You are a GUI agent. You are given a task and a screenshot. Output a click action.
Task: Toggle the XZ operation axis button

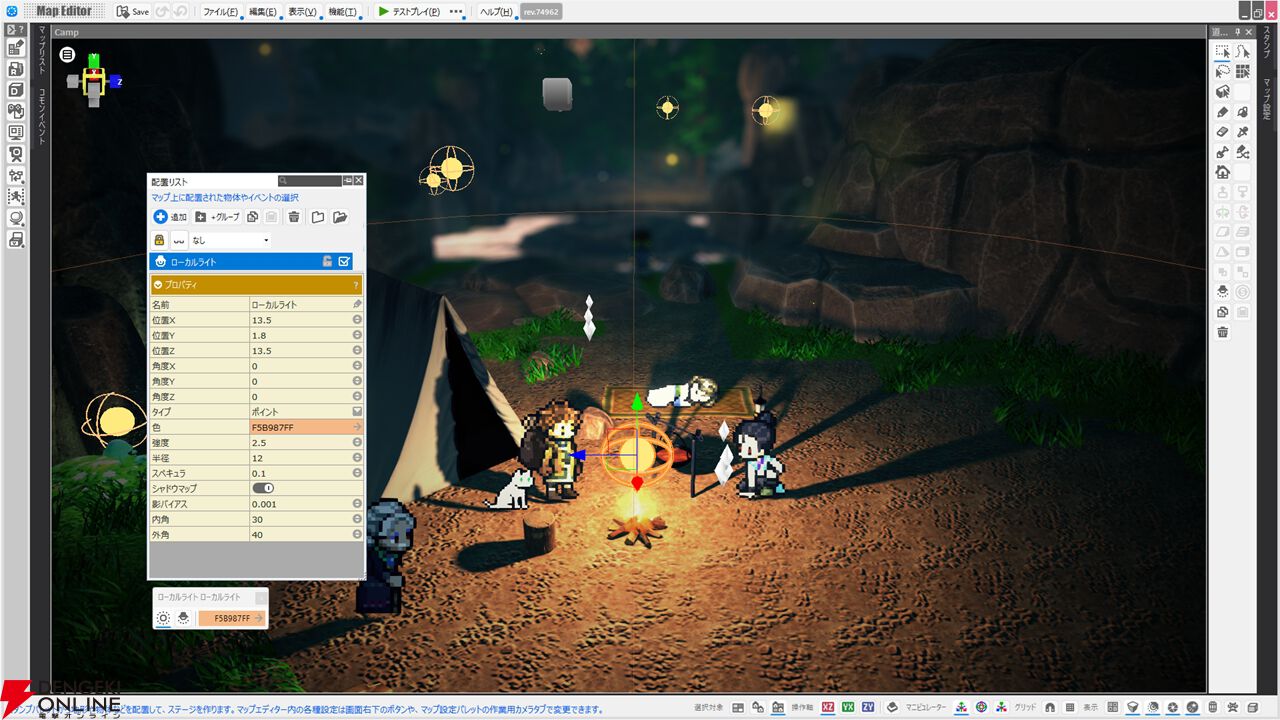coord(828,707)
